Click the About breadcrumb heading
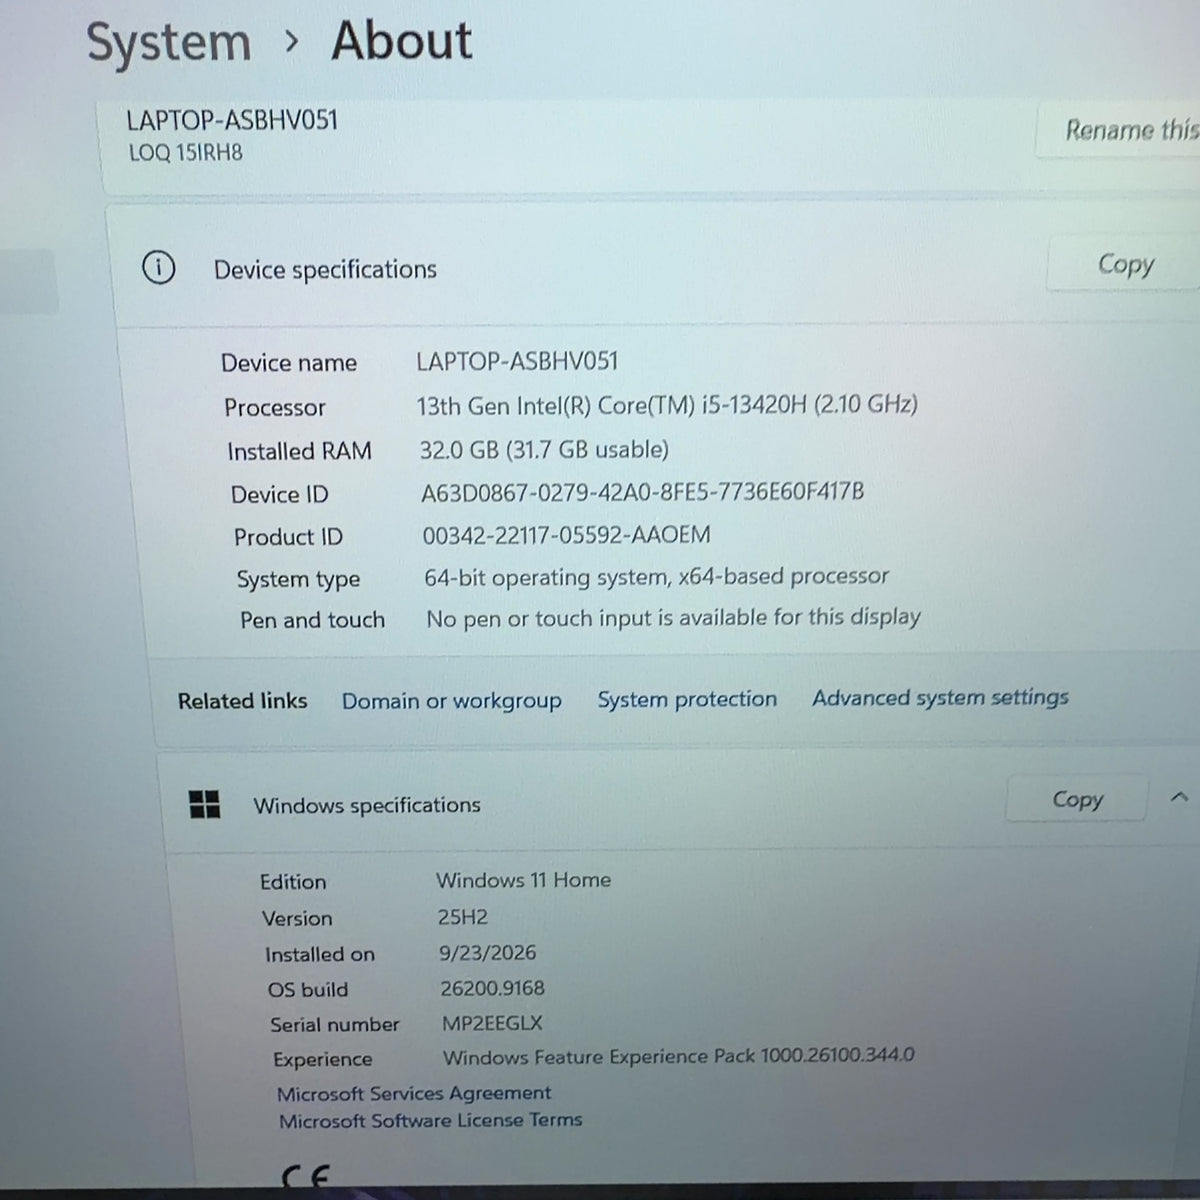The height and width of the screenshot is (1200, 1200). pos(402,41)
